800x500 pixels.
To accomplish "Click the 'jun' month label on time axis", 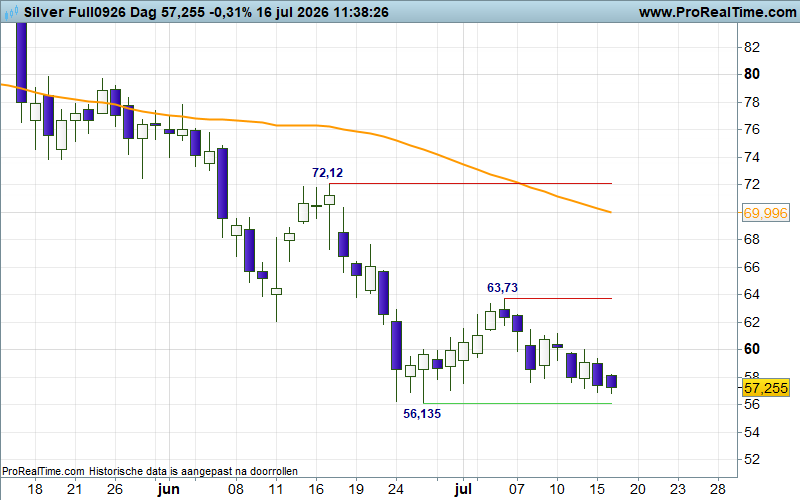I will [x=168, y=489].
